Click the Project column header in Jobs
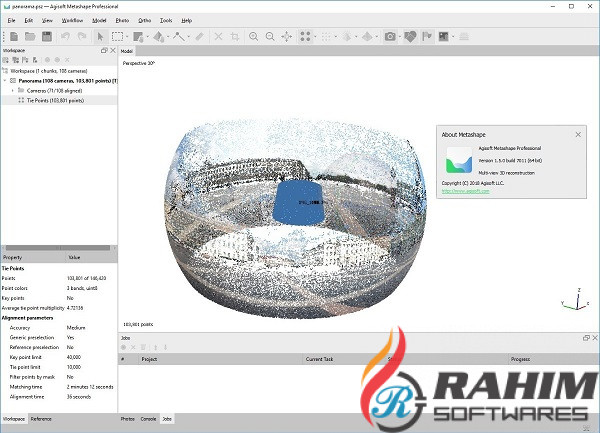Screen dimensions: 600x433 (x=220, y=359)
